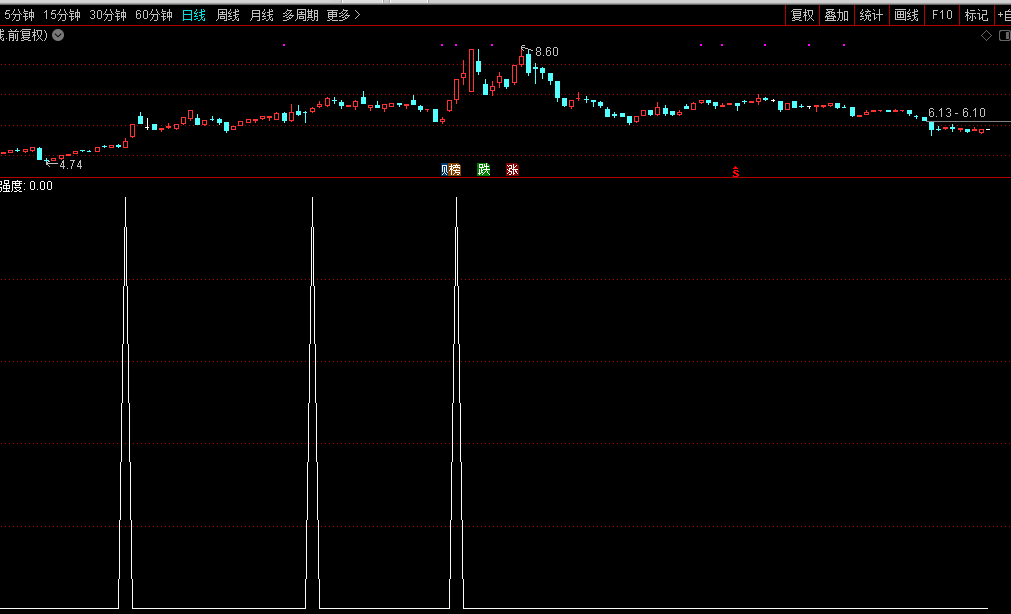Select the 周线 weekly chart tab
The image size is (1011, 614).
(x=228, y=15)
